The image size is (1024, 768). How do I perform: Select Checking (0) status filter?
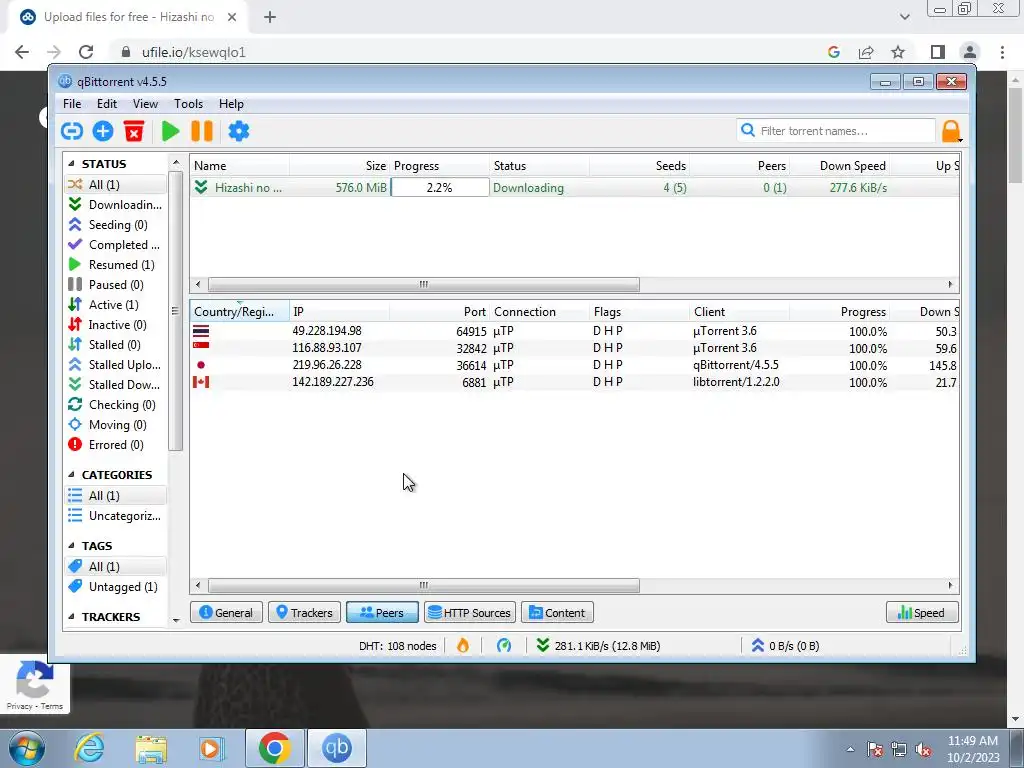115,405
